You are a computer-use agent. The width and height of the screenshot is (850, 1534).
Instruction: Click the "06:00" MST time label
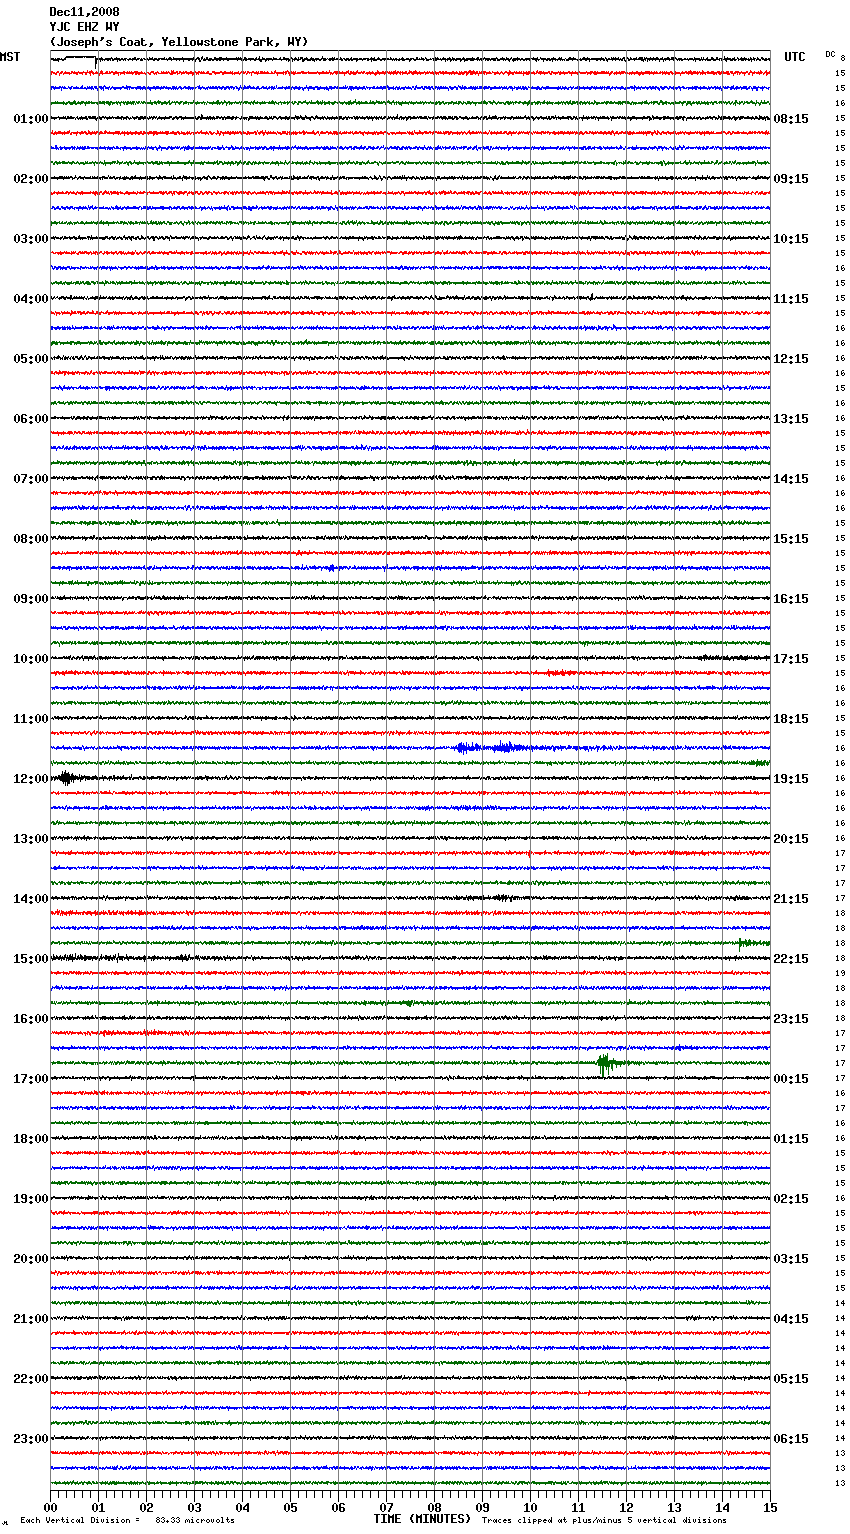click(x=31, y=419)
